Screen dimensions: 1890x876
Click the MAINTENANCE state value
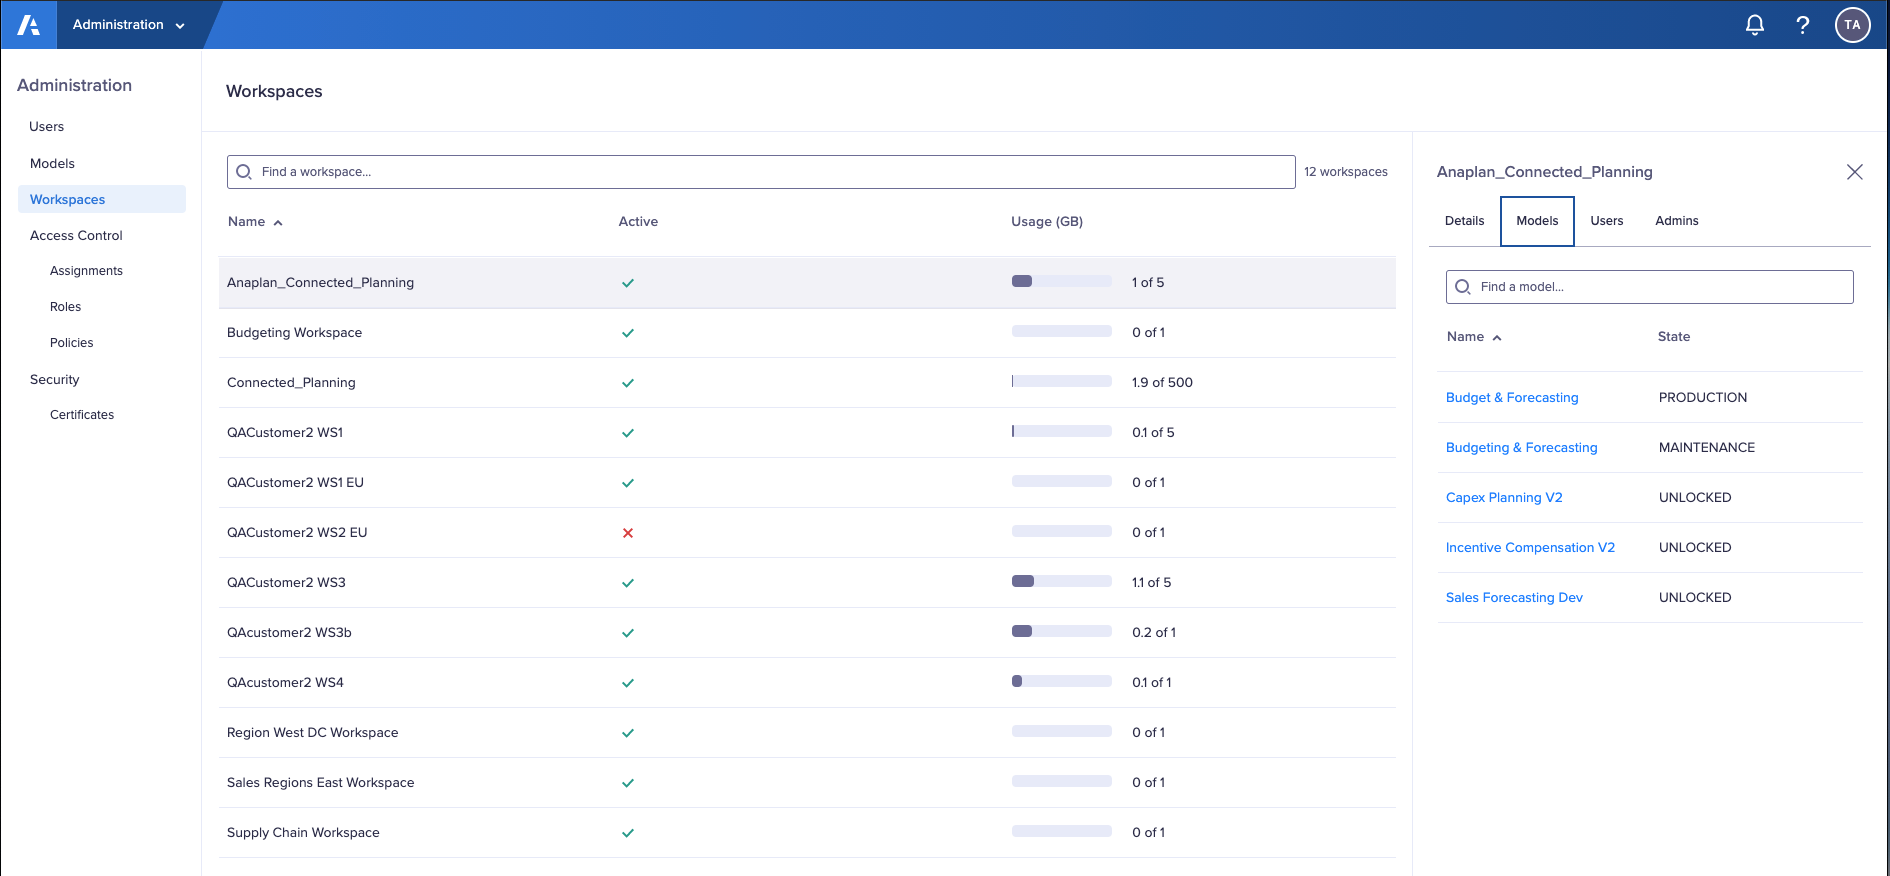(x=1707, y=448)
